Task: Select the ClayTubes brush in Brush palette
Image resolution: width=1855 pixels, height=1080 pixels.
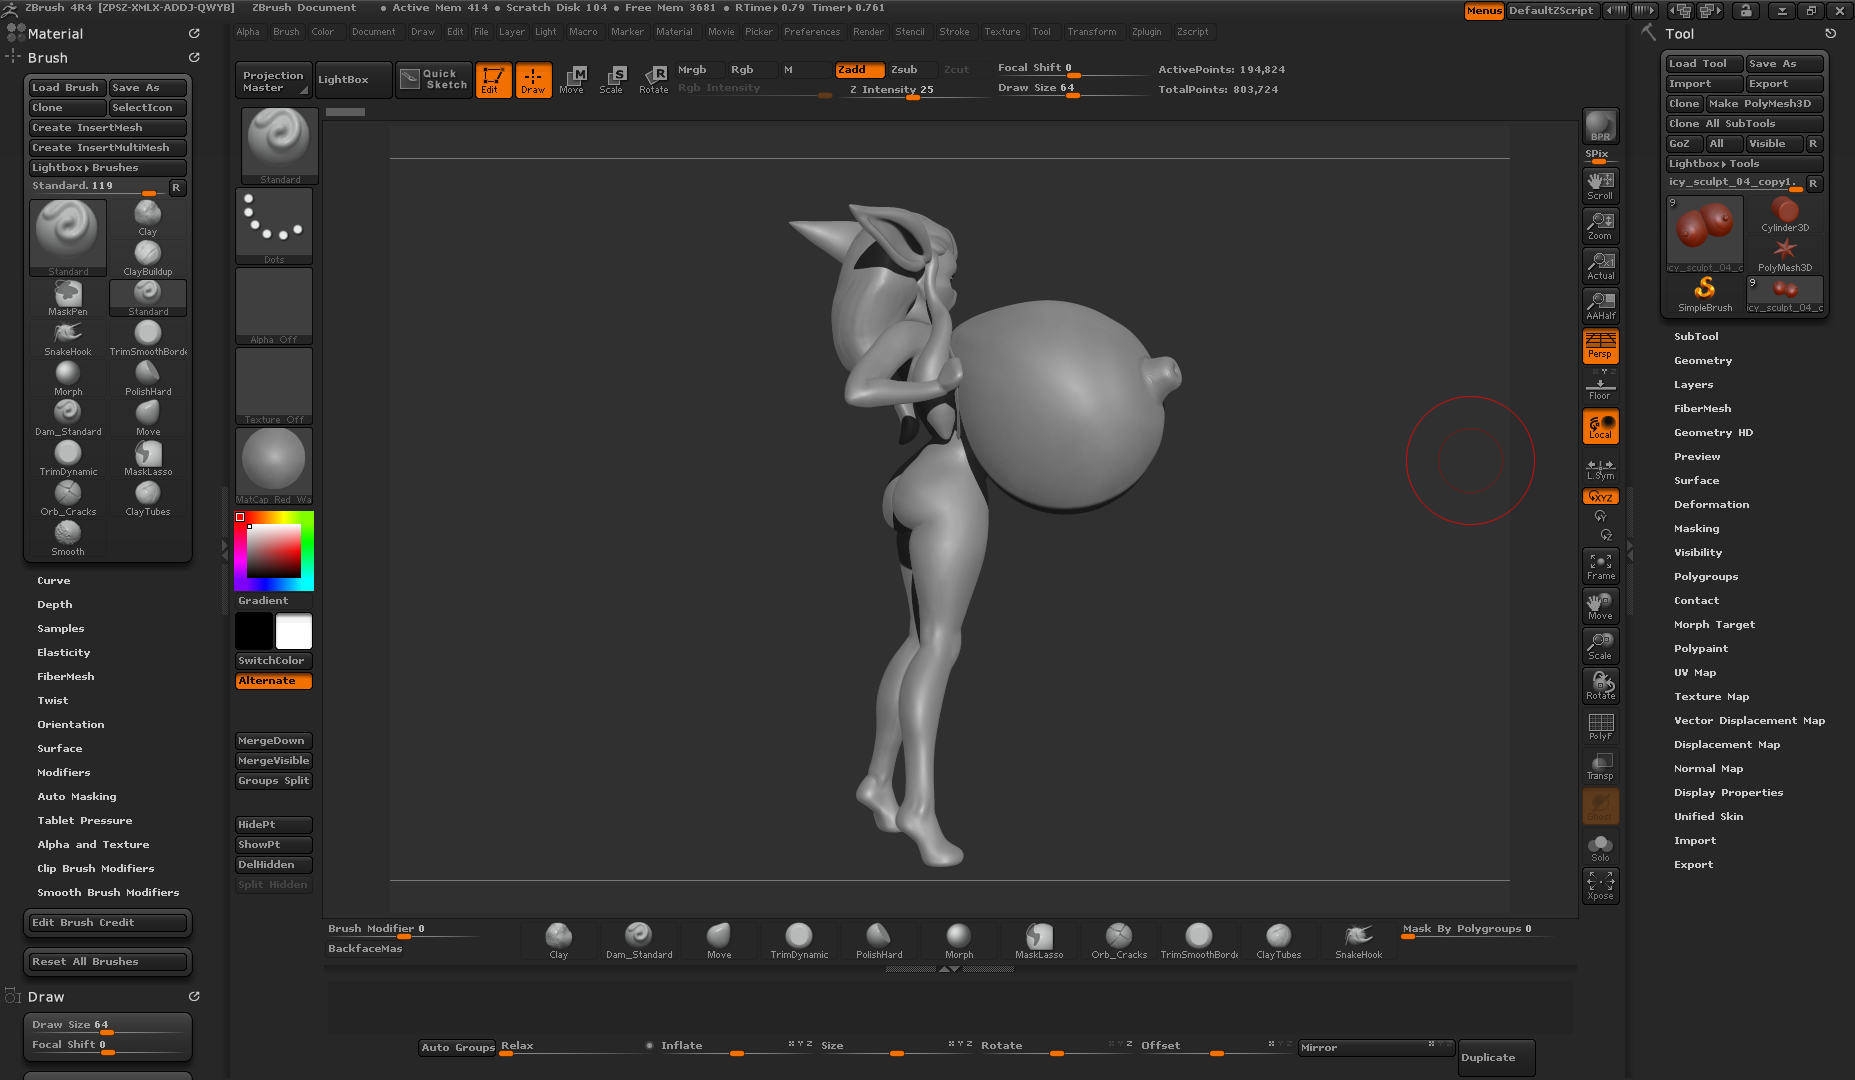Action: tap(148, 498)
